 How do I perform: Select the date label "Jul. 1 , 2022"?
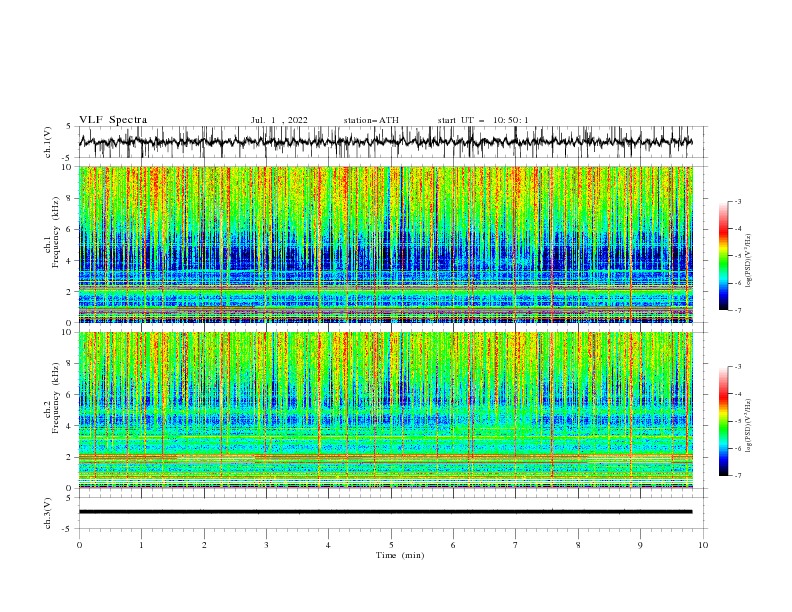coord(279,120)
